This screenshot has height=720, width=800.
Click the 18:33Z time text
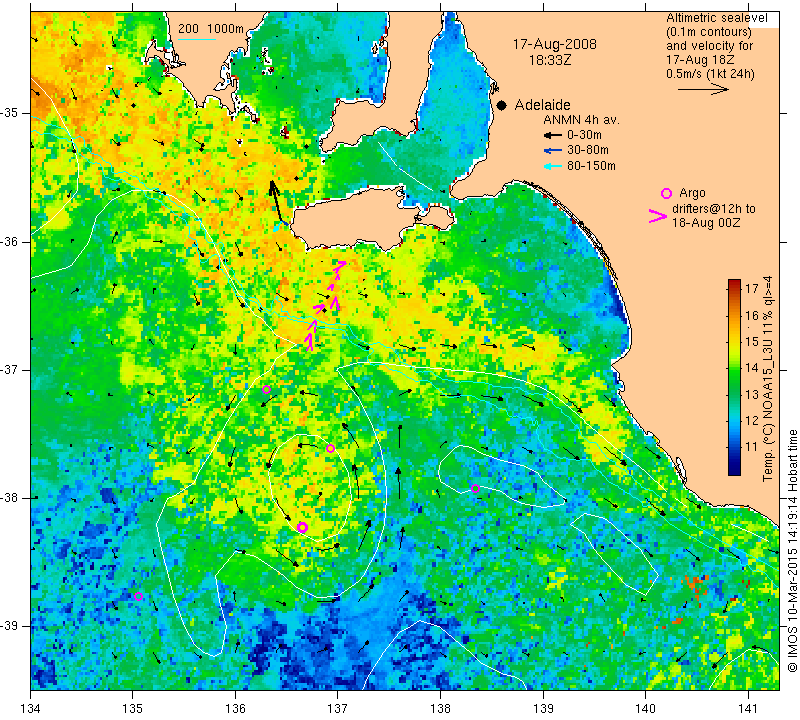pyautogui.click(x=550, y=60)
